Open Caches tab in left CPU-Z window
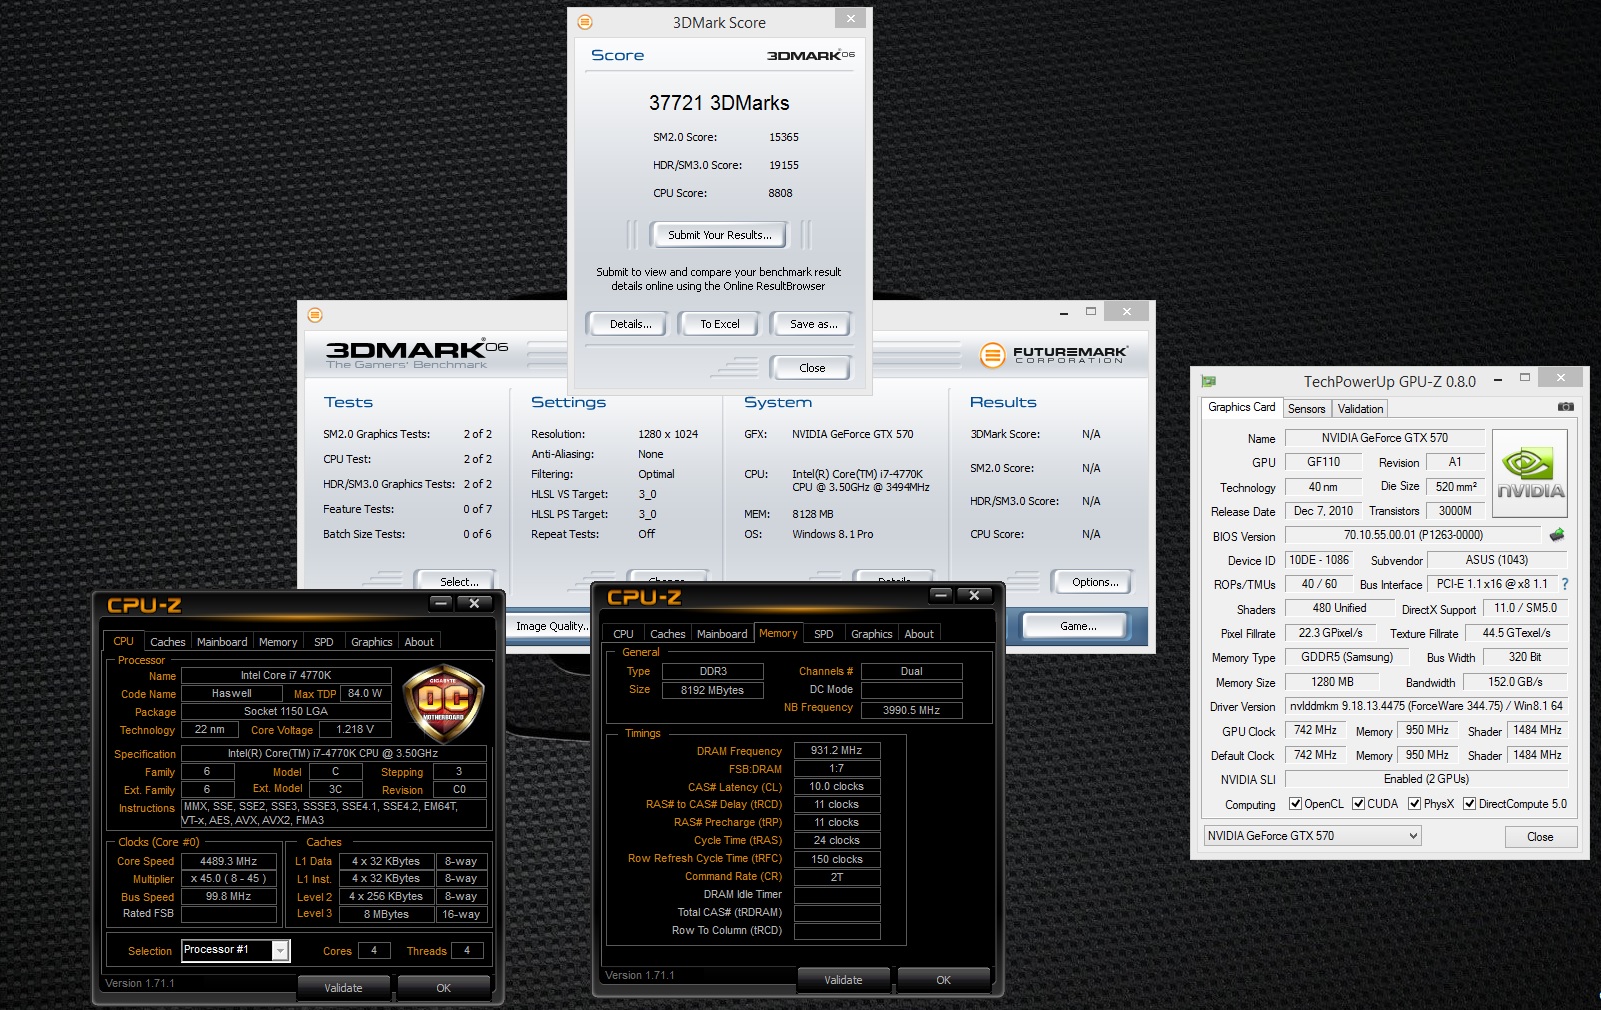The height and width of the screenshot is (1010, 1601). [168, 642]
